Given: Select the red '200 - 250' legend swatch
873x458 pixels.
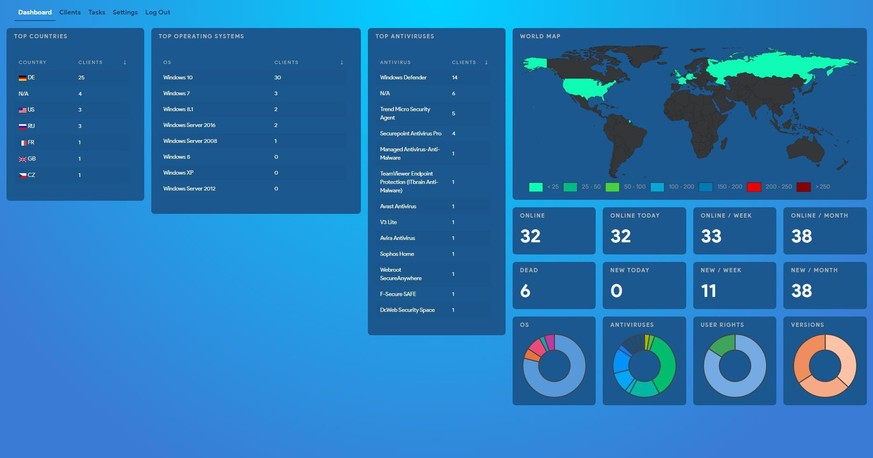Looking at the screenshot, I should [x=754, y=187].
